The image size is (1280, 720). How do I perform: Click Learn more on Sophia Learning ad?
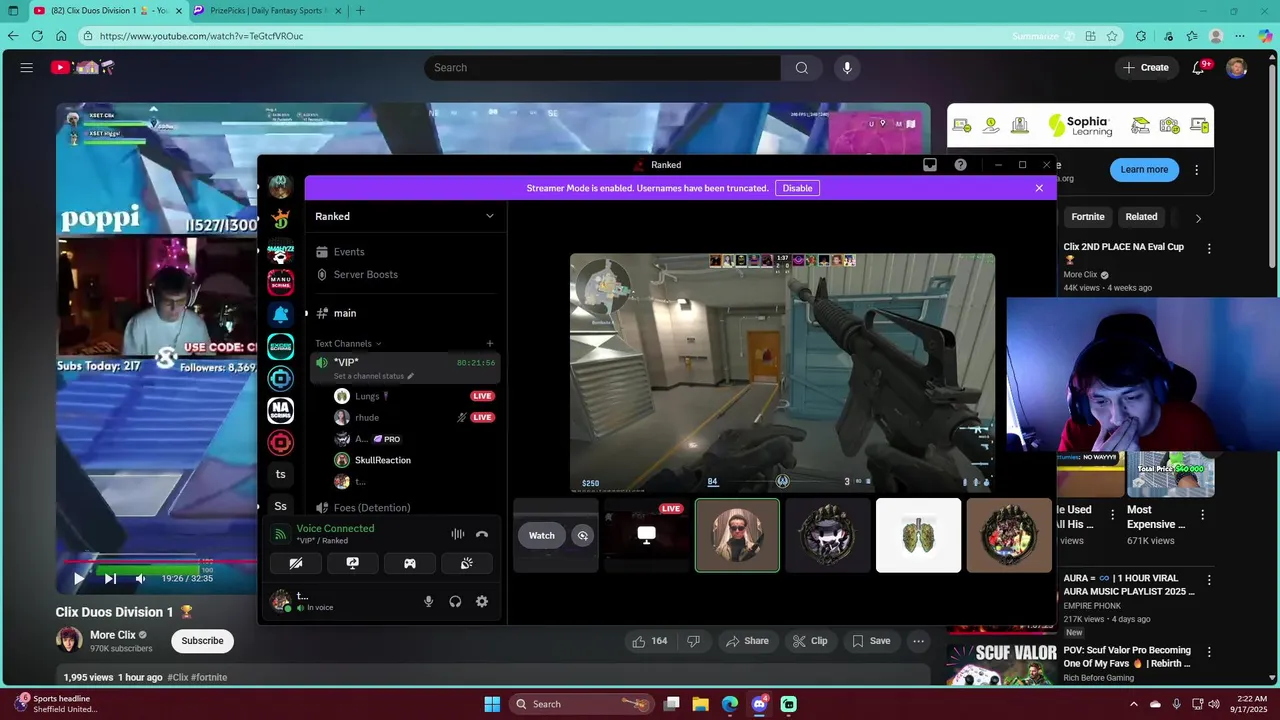tap(1144, 169)
